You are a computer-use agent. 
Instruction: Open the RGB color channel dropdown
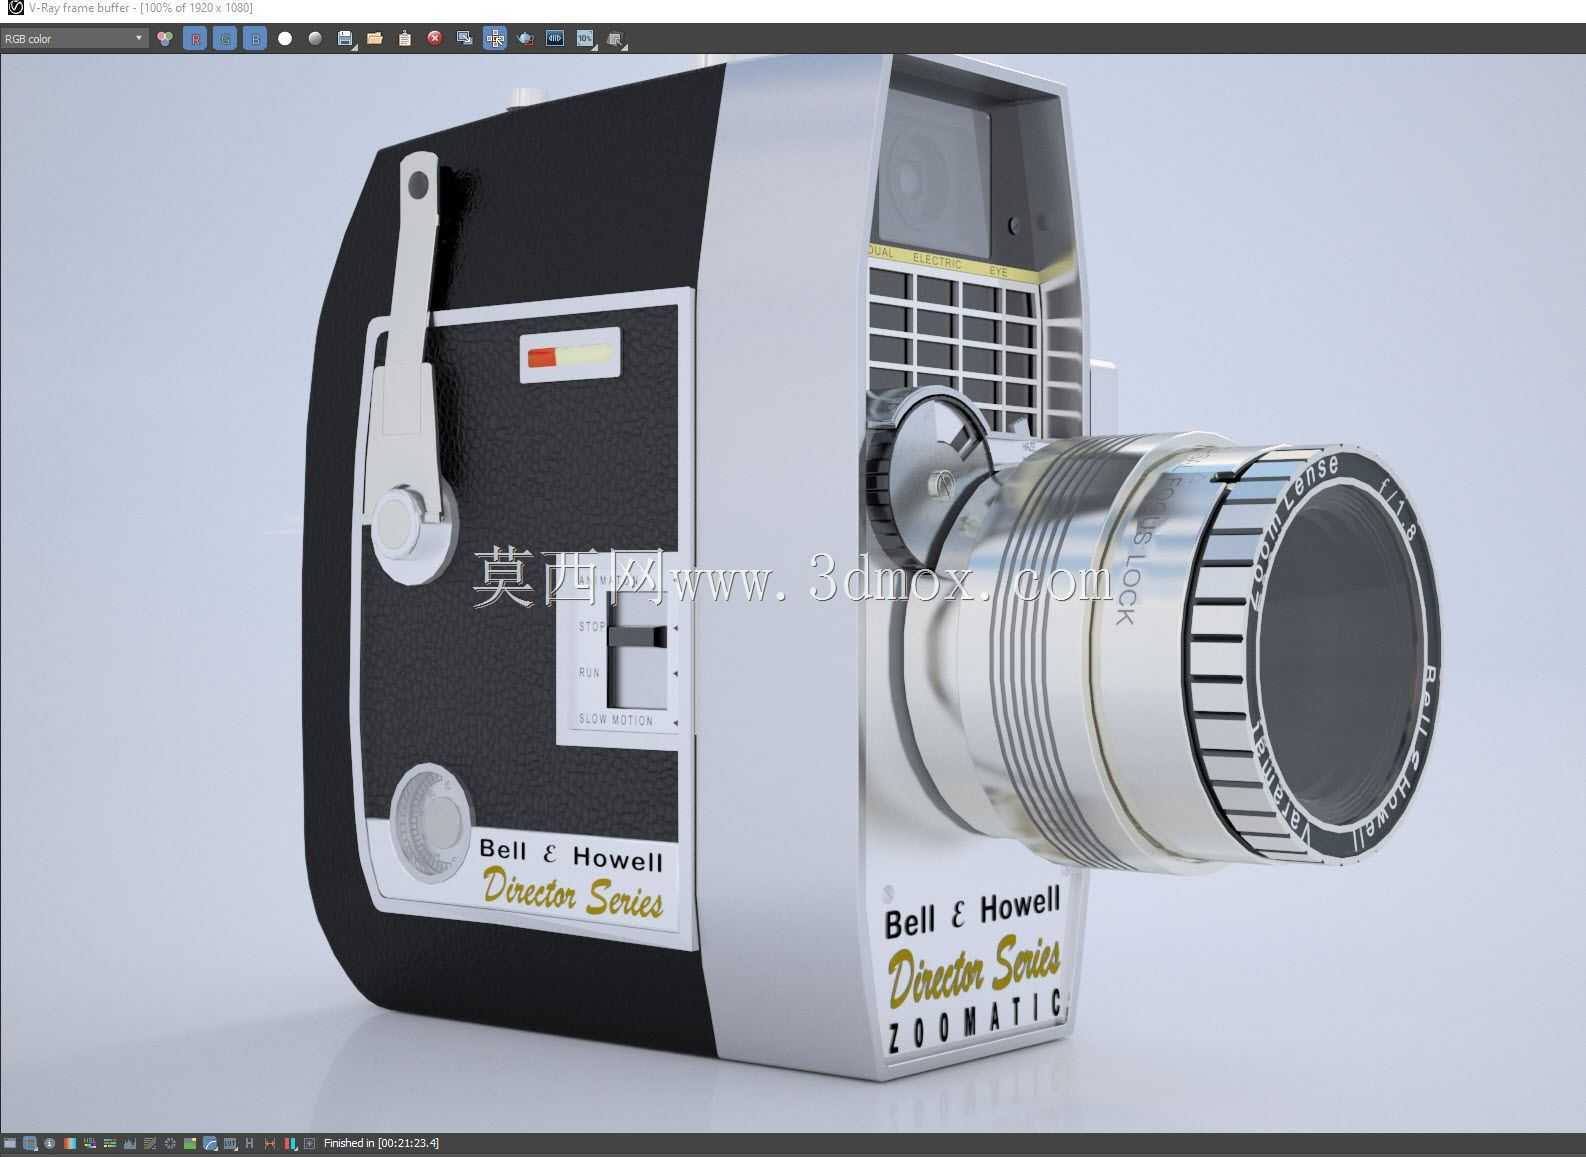tap(74, 39)
